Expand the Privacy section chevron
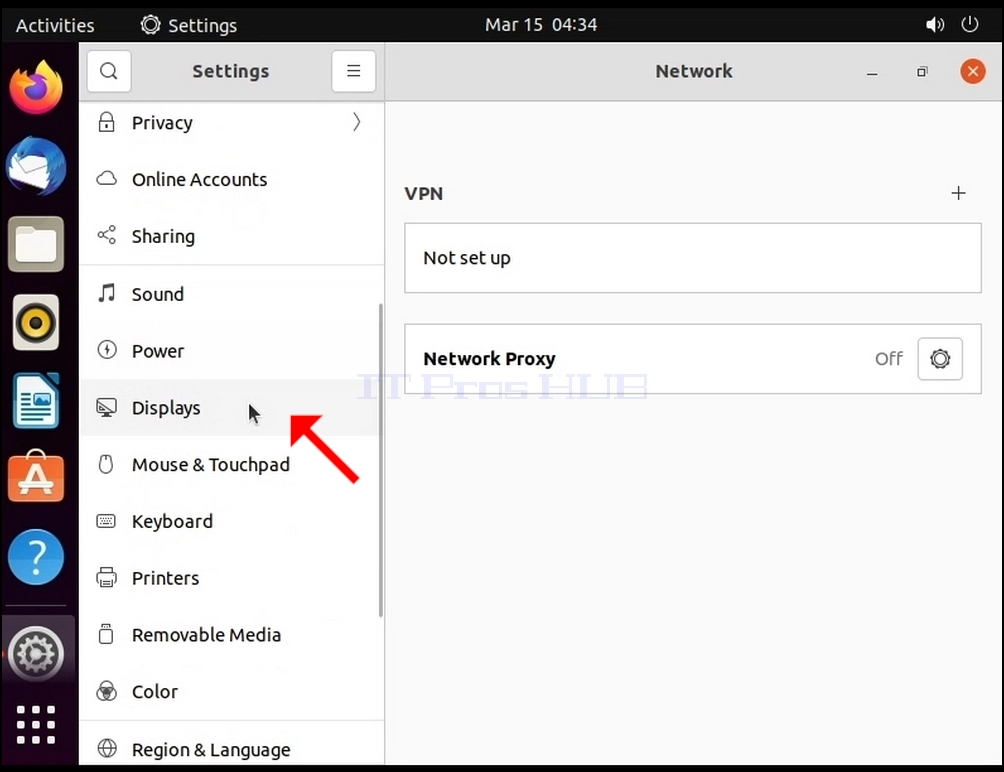The width and height of the screenshot is (1004, 772). (357, 122)
